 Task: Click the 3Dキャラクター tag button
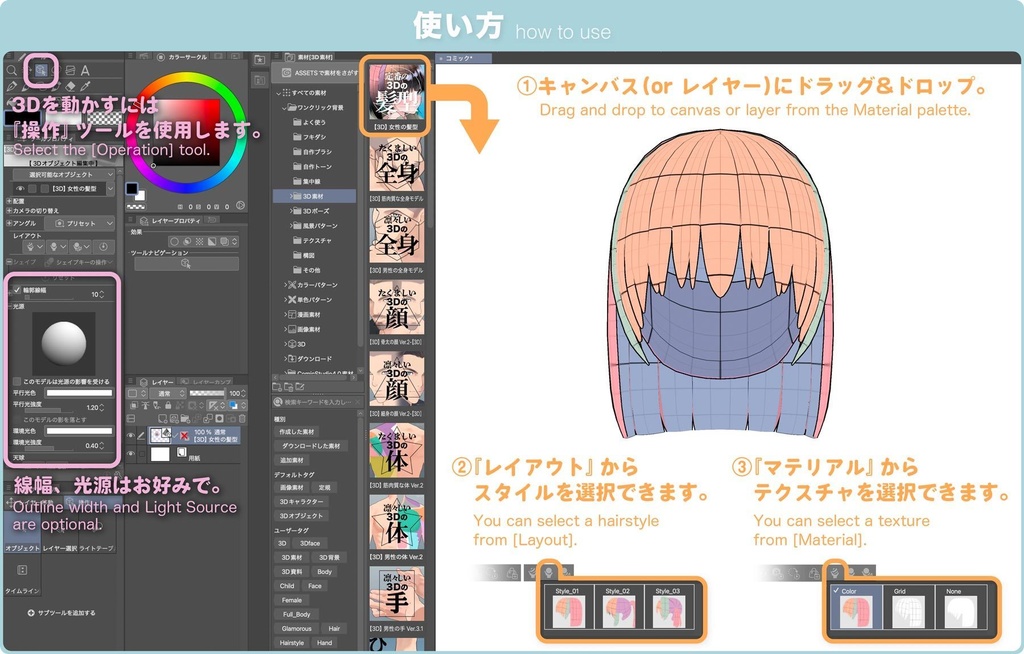point(301,502)
